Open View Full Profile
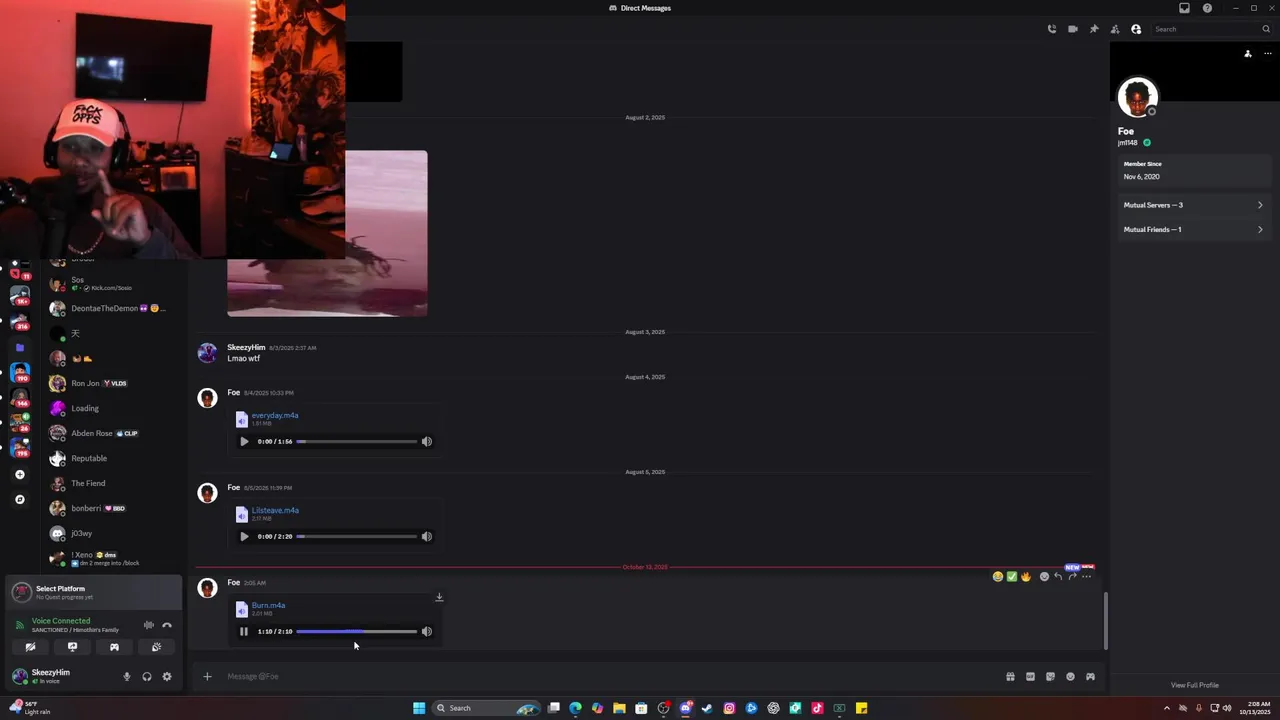This screenshot has width=1280, height=720. pyautogui.click(x=1194, y=685)
